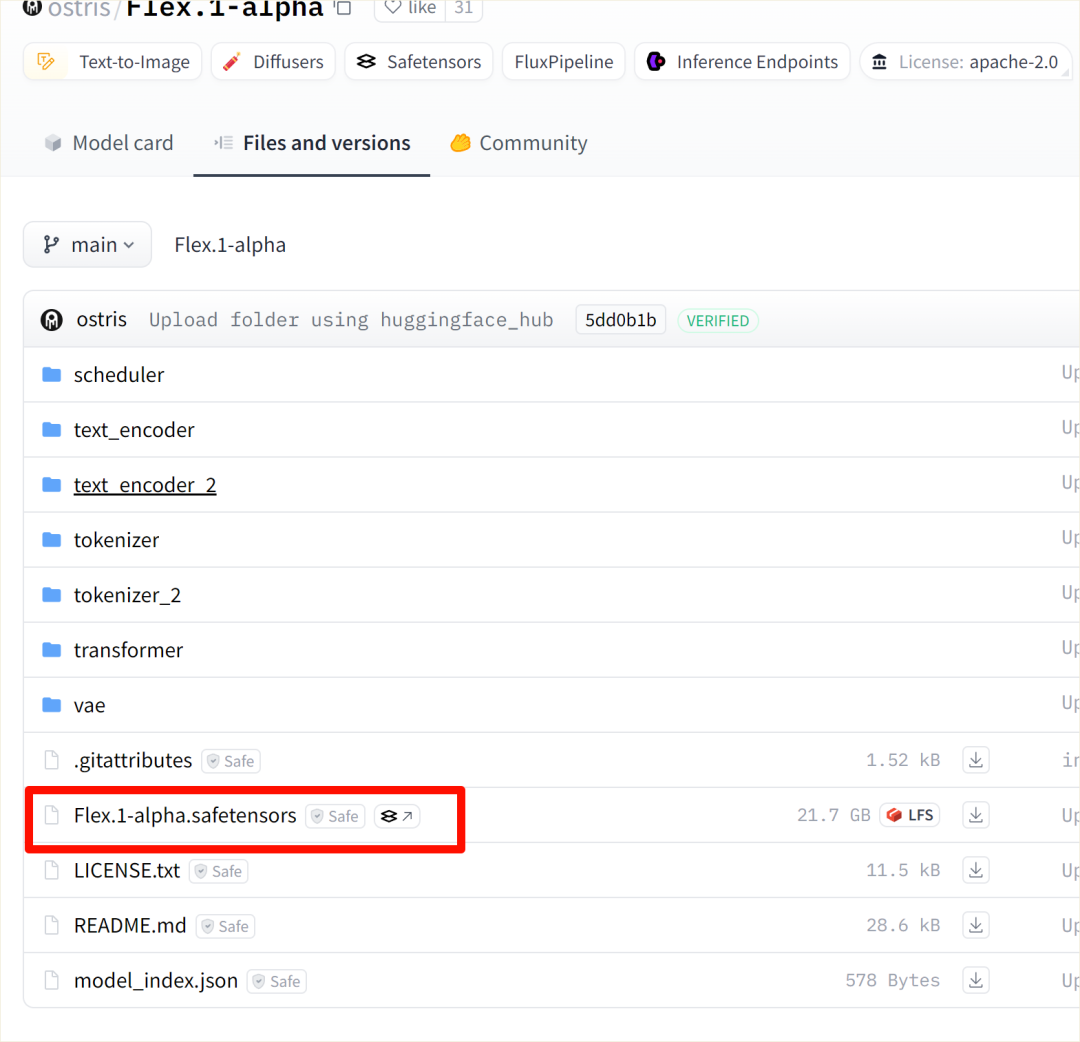Open the safetensors viewer for Flex.1-alpha.safetensors
The height and width of the screenshot is (1042, 1080).
[x=396, y=816]
